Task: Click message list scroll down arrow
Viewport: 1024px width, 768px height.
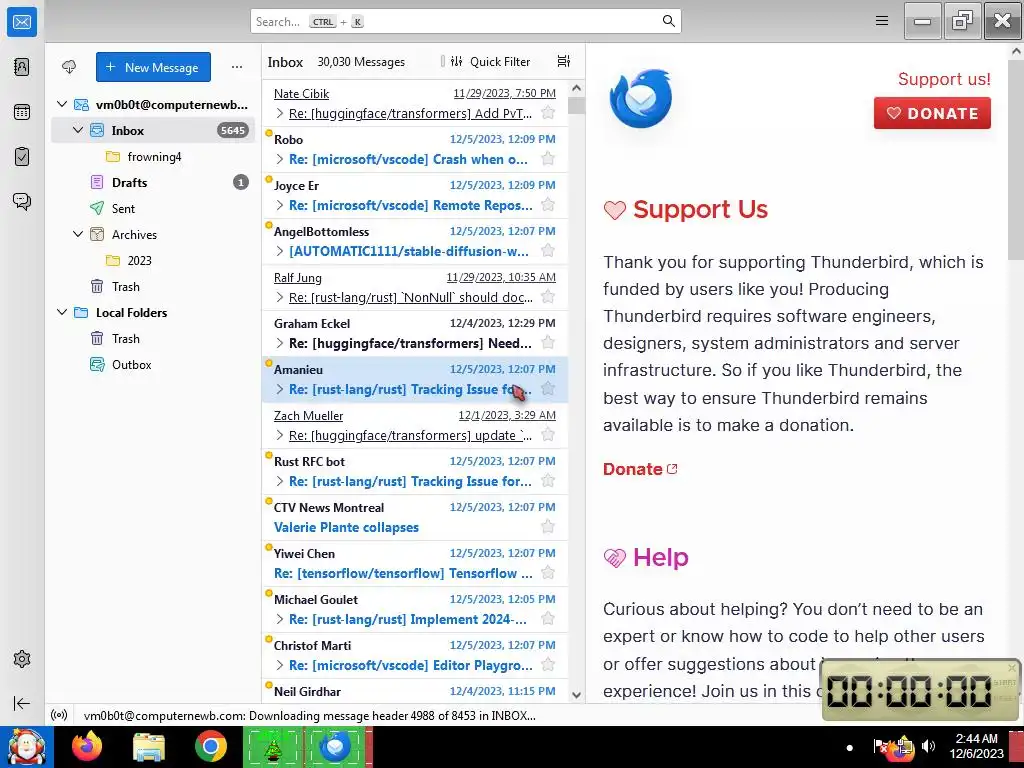Action: [x=576, y=695]
